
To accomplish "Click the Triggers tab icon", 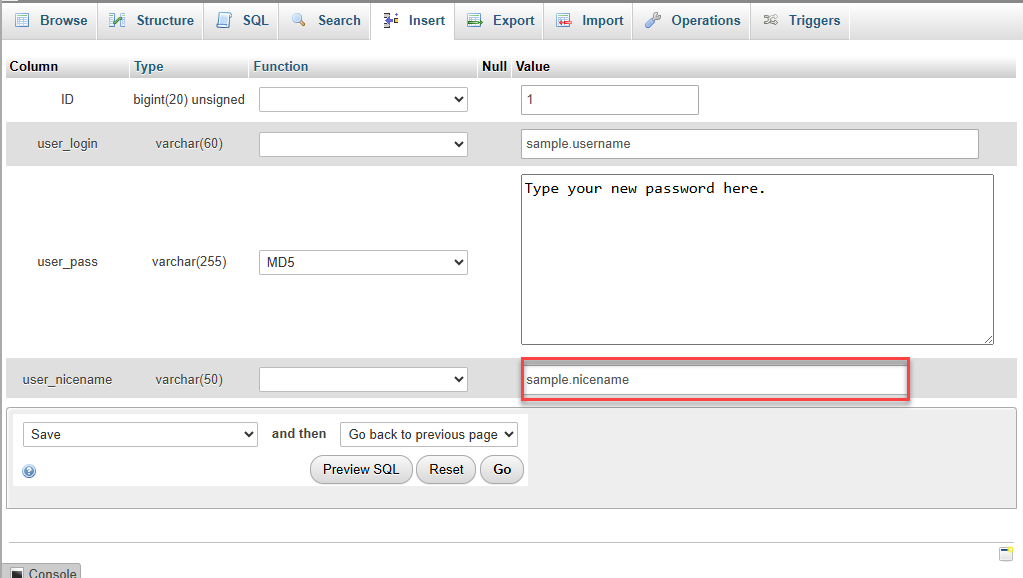I will [770, 20].
